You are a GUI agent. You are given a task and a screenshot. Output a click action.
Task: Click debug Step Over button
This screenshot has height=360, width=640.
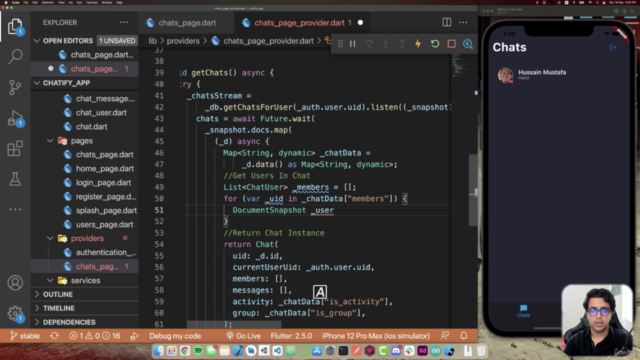pos(369,44)
